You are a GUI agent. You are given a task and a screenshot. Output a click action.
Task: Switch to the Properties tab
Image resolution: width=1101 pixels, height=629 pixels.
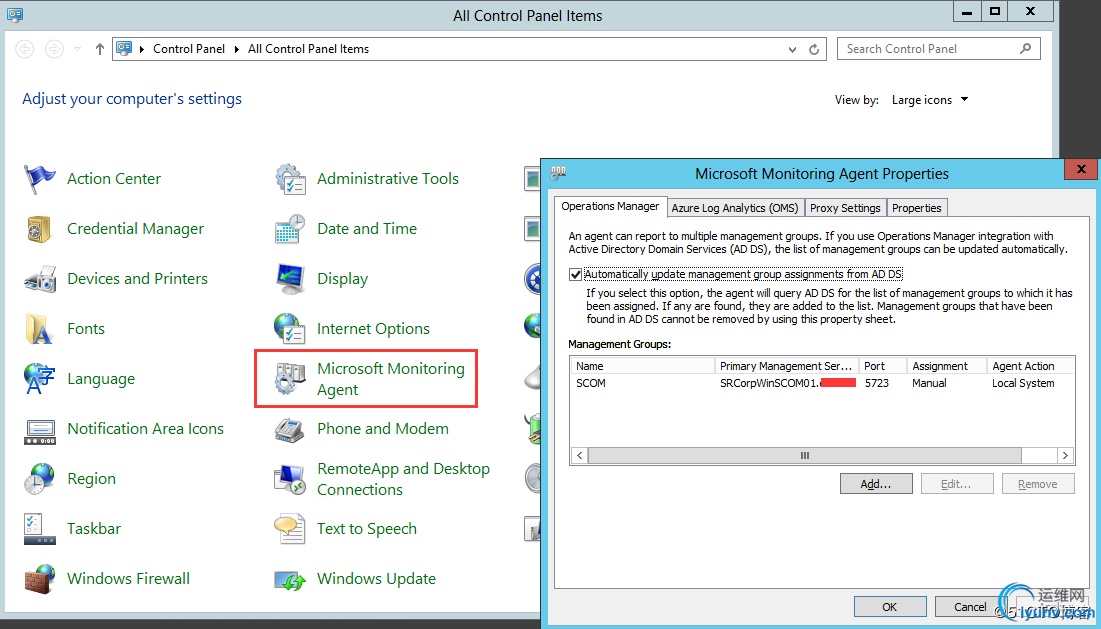click(916, 208)
